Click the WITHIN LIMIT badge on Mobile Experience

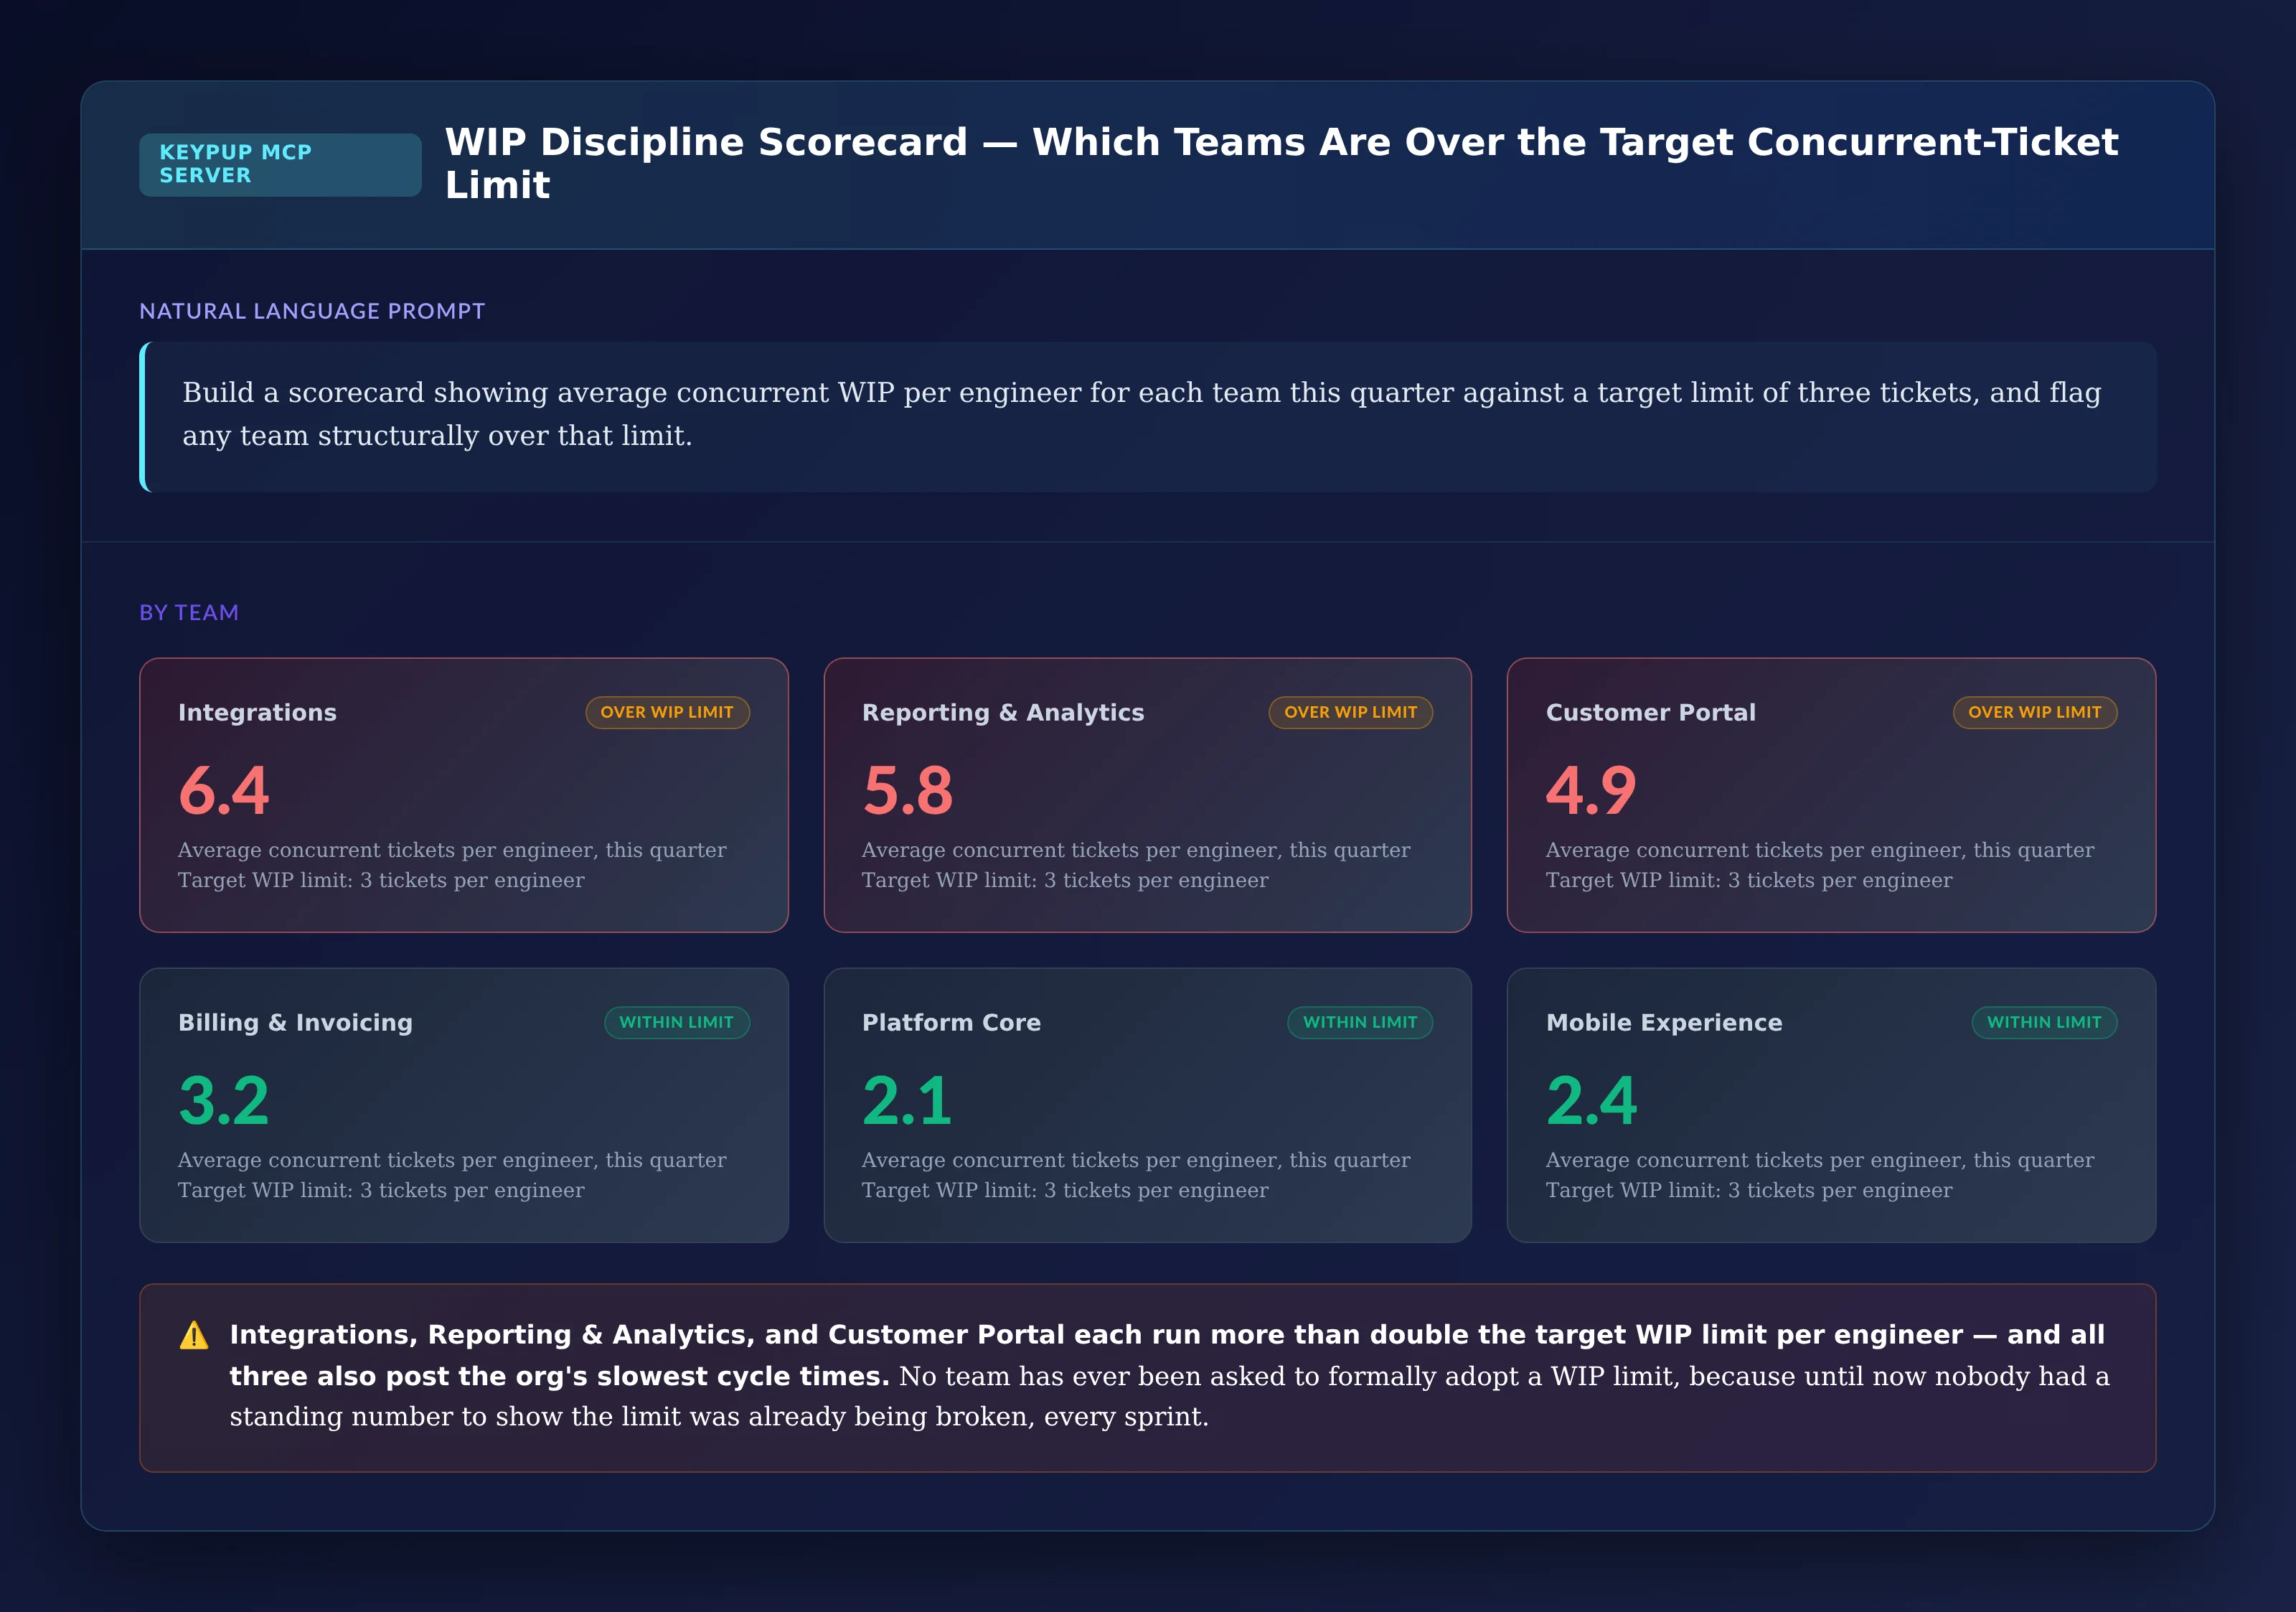2043,1022
